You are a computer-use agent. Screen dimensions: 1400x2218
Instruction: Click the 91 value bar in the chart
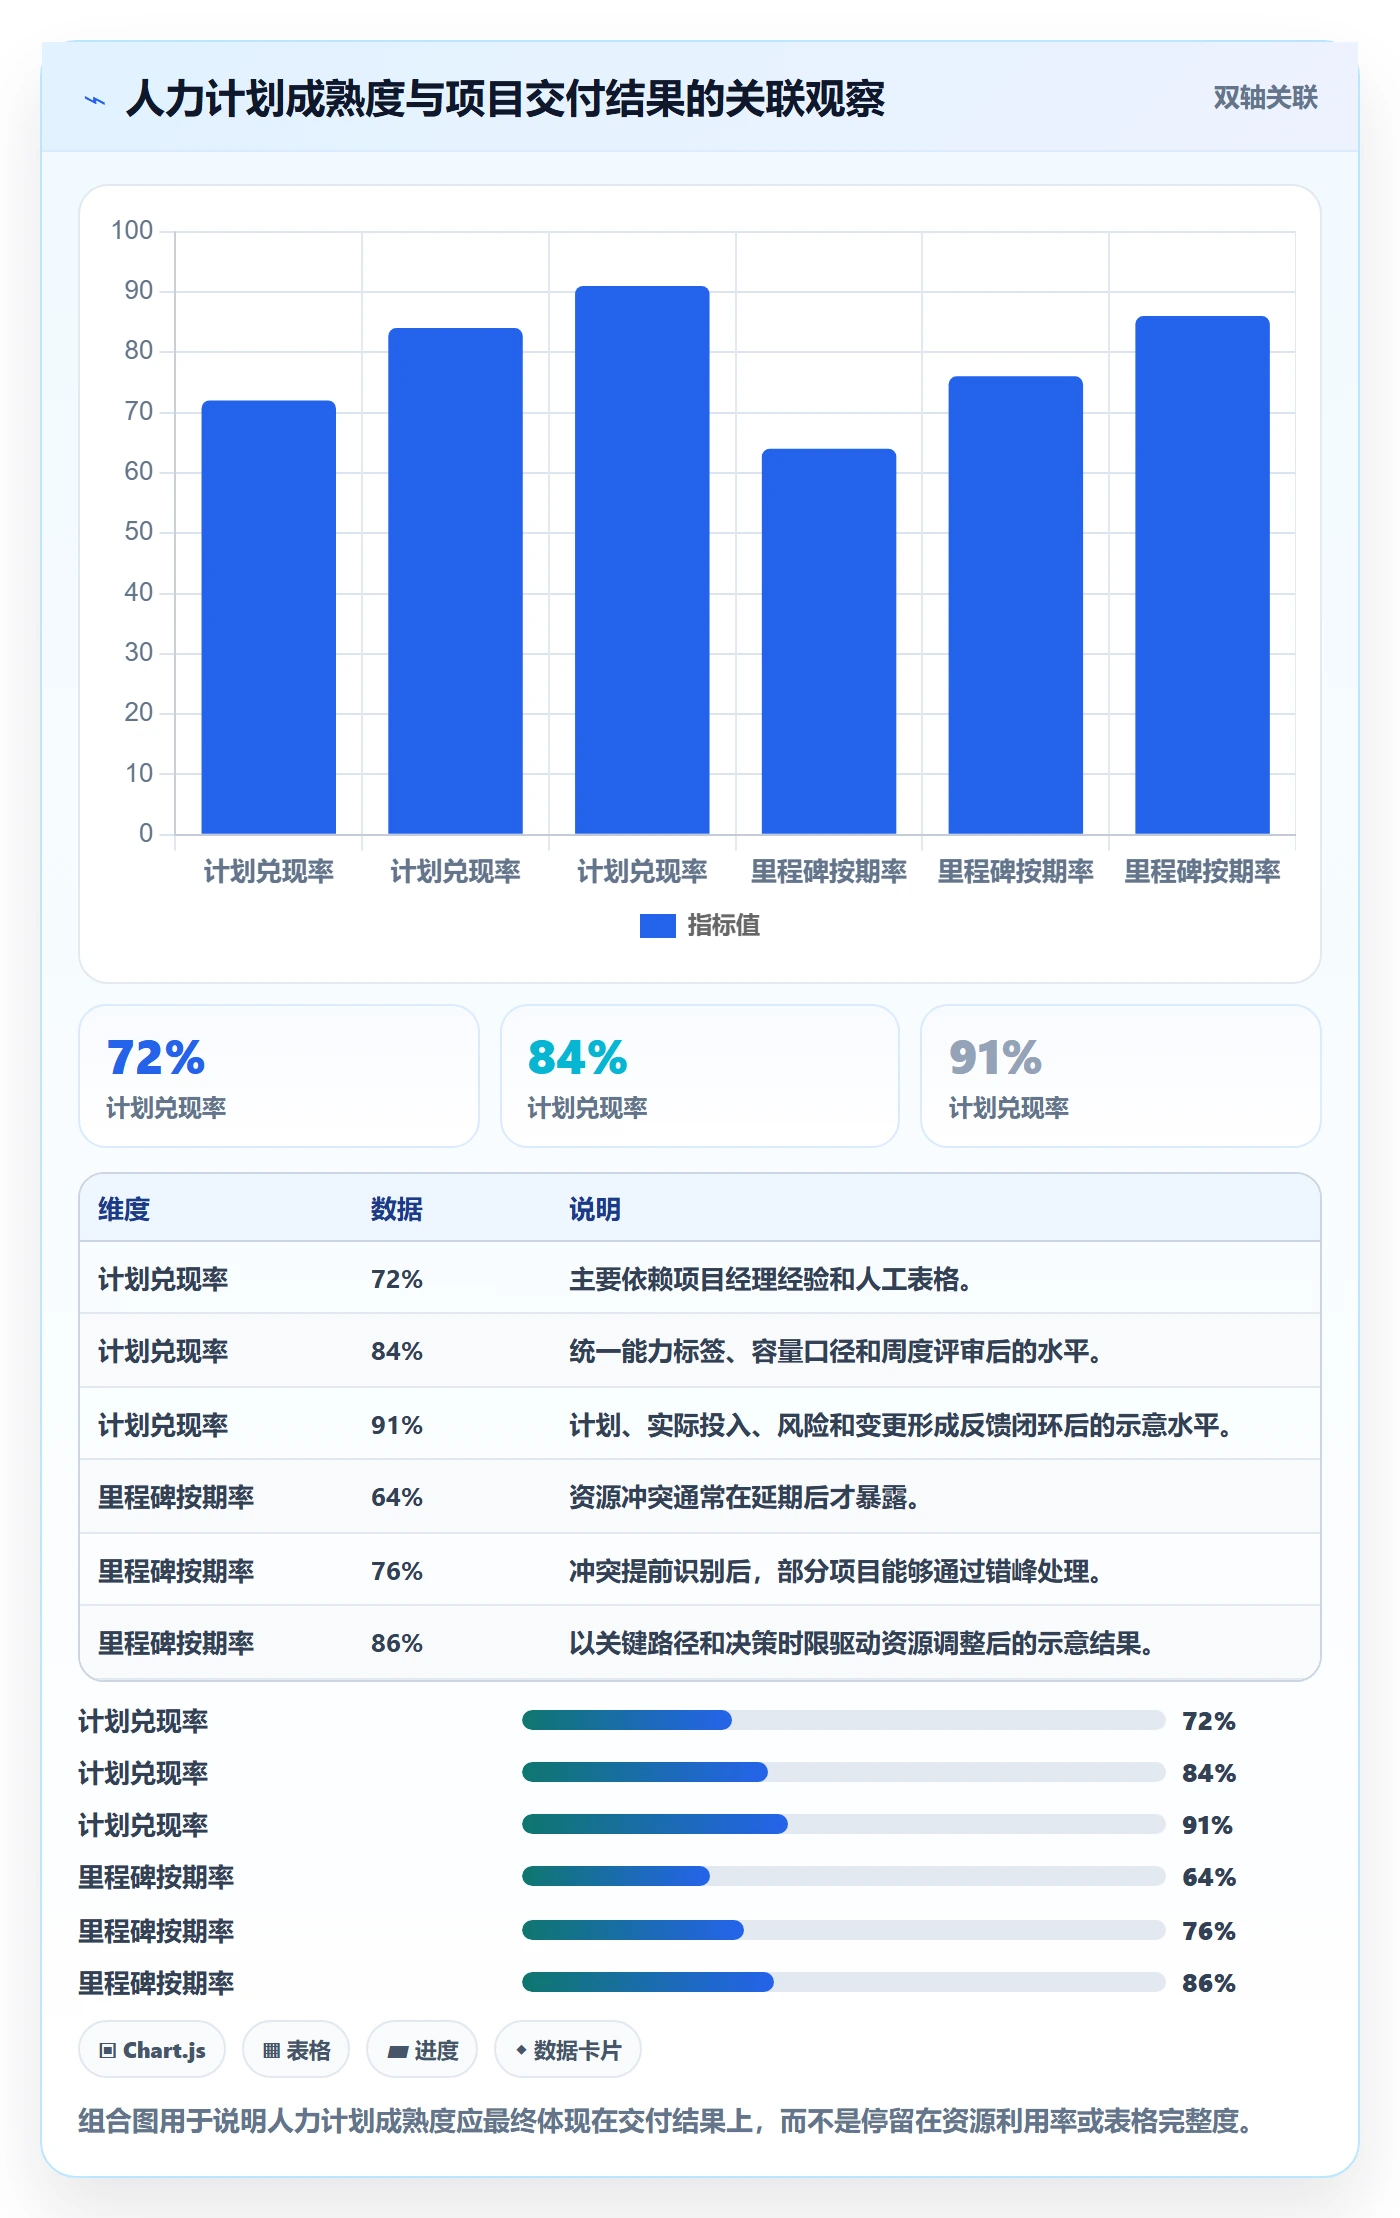point(642,560)
